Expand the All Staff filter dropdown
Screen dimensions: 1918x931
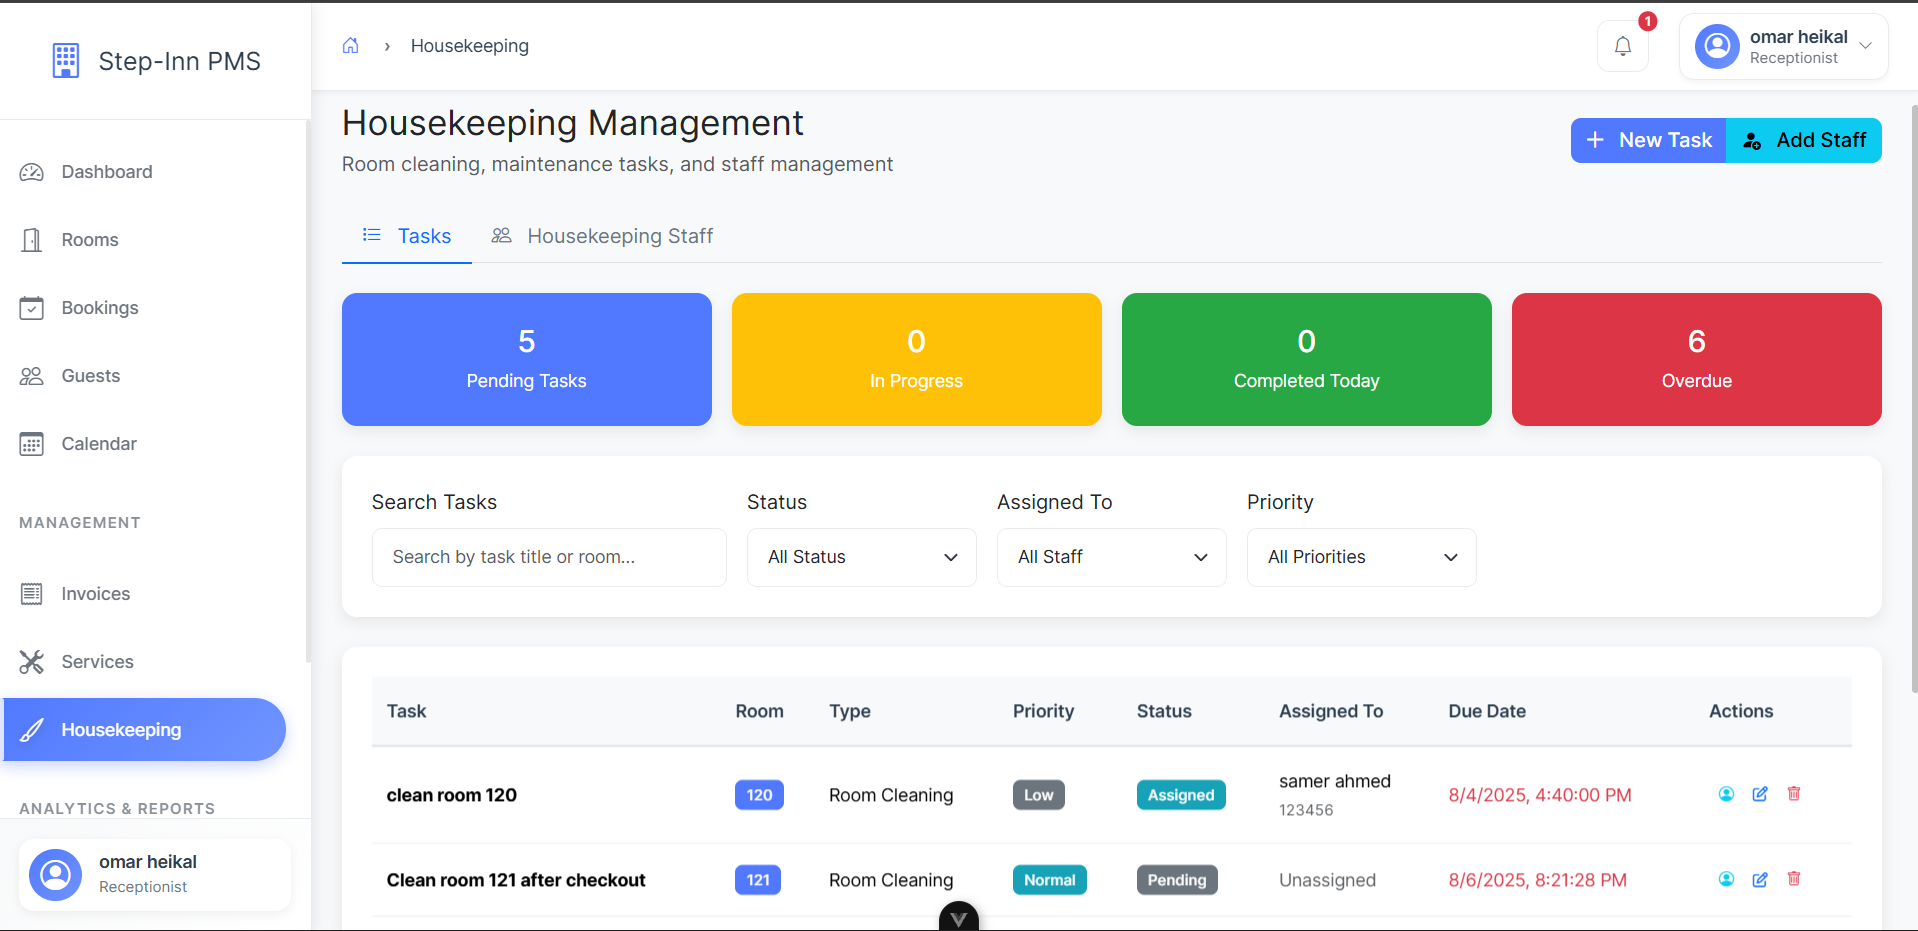[x=1111, y=557]
